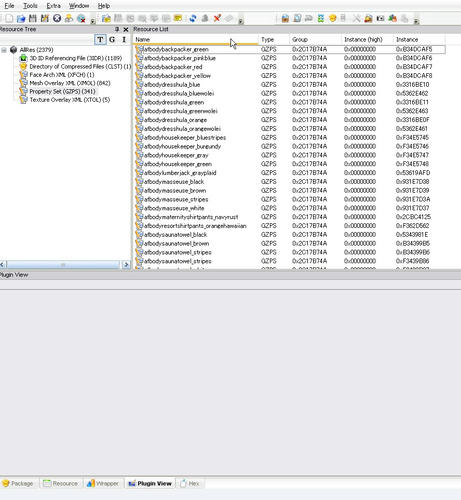Click the yellow smiley face toolbar icon

(332, 18)
